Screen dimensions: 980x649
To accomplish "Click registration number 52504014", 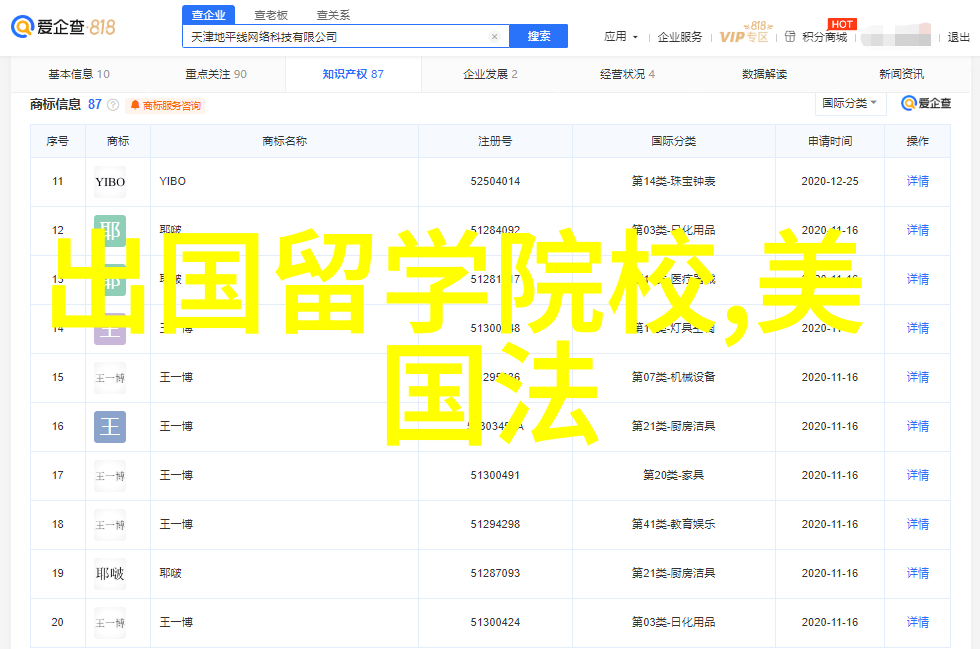I will [495, 181].
